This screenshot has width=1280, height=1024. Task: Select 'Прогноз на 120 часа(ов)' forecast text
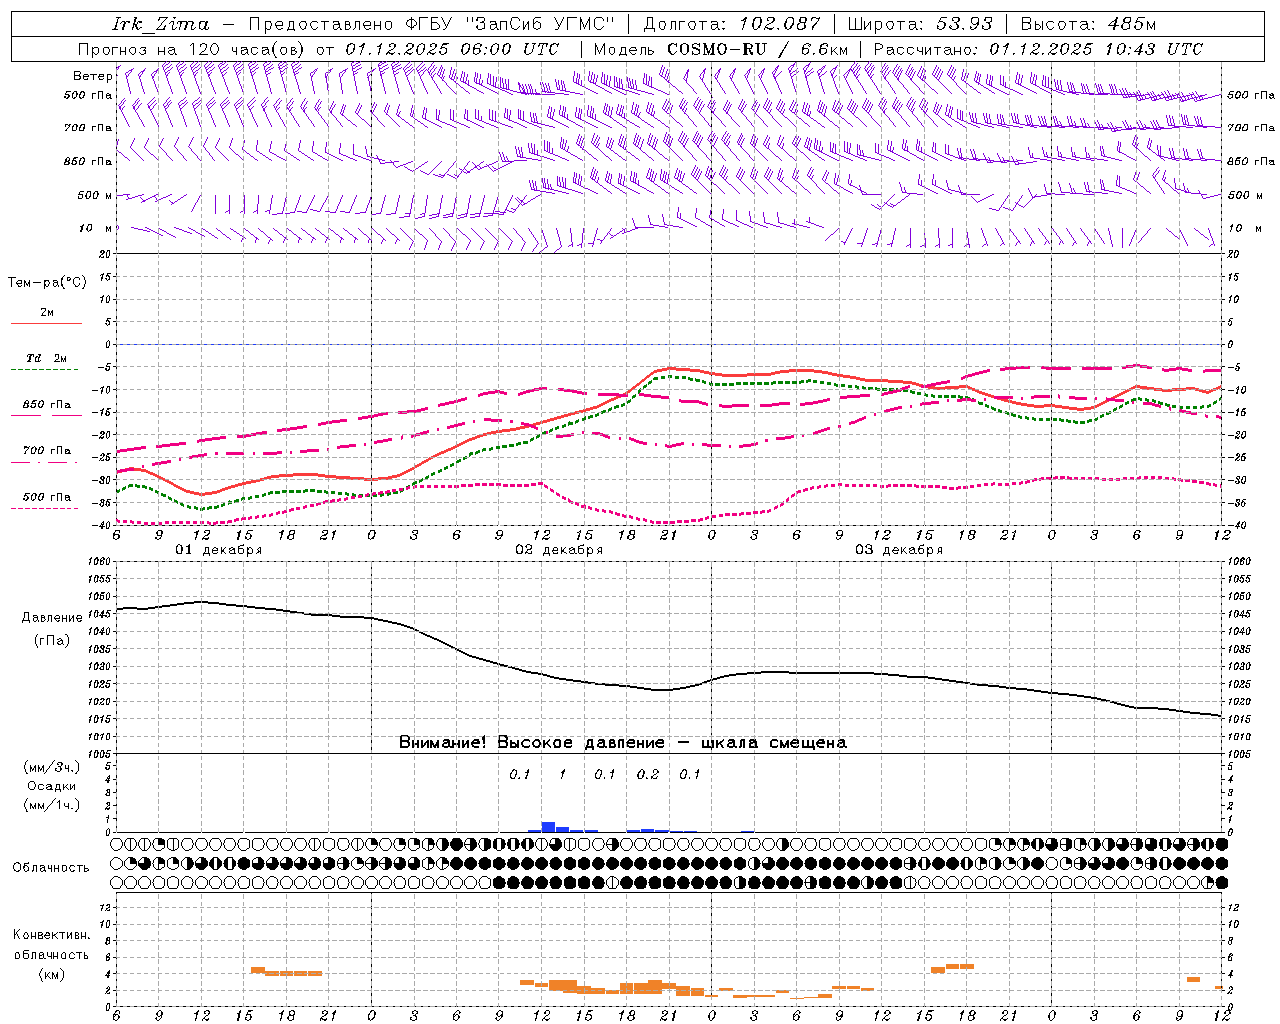click(193, 49)
